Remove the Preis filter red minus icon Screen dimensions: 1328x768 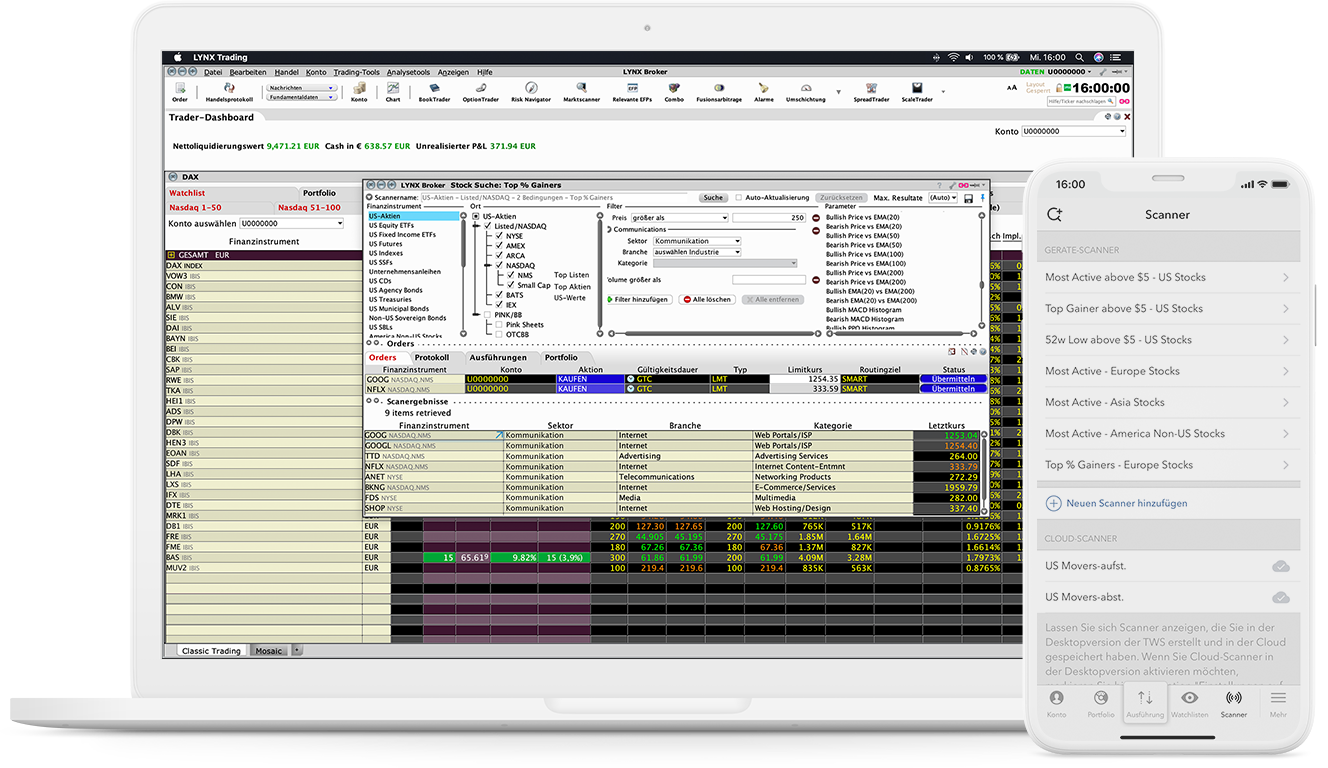(x=815, y=217)
